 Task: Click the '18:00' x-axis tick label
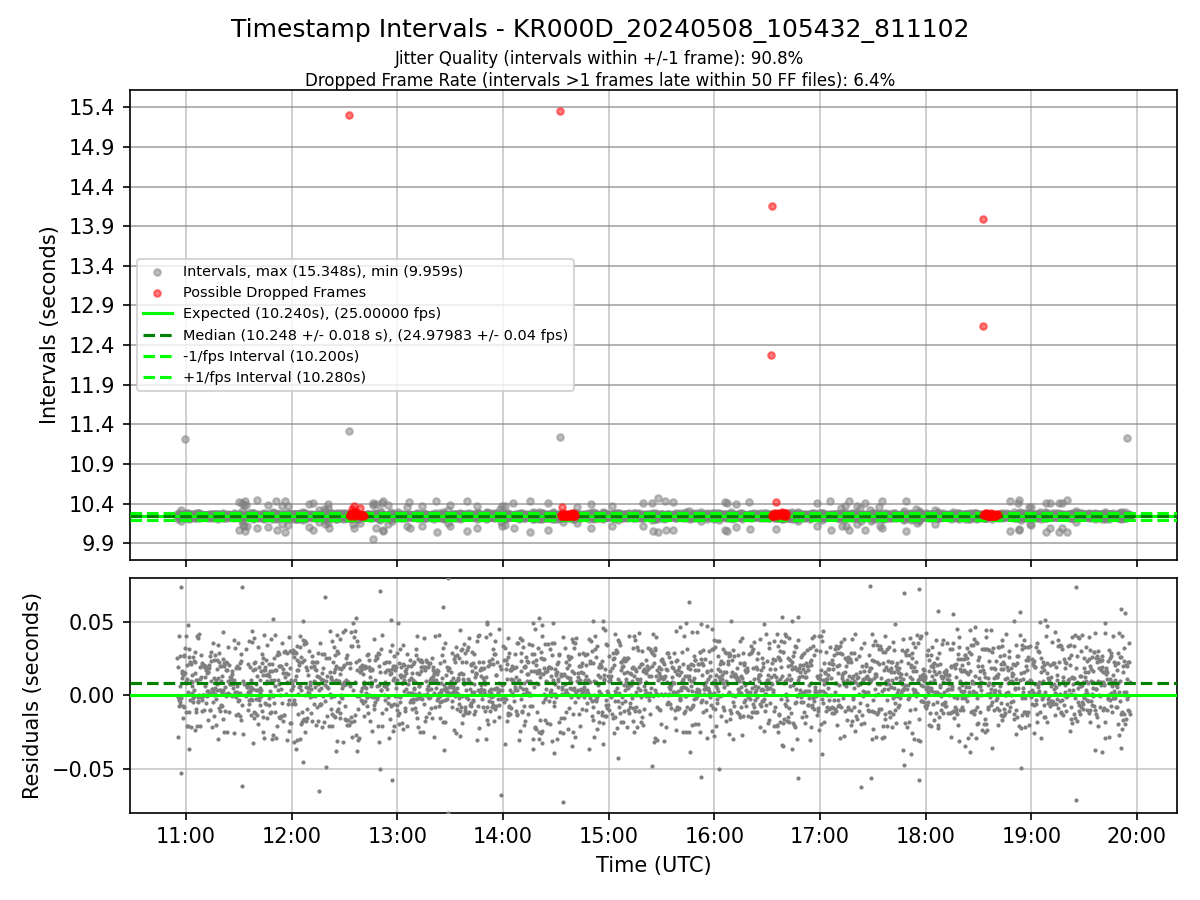click(925, 835)
